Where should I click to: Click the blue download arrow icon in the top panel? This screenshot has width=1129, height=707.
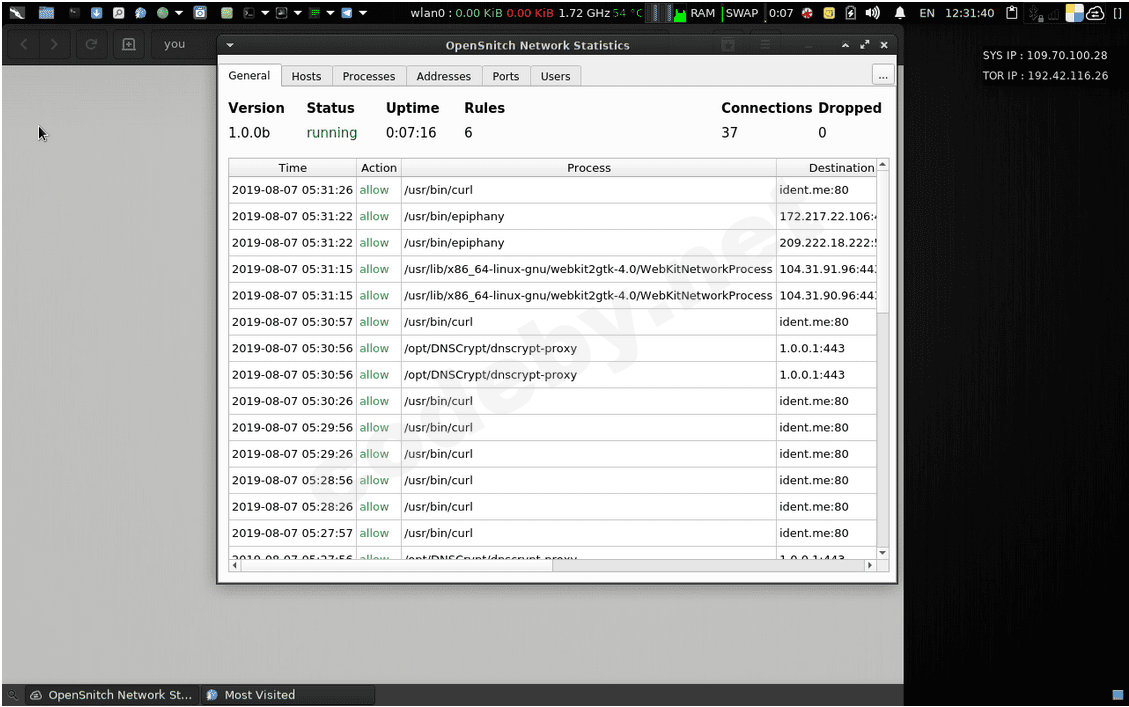tap(96, 13)
